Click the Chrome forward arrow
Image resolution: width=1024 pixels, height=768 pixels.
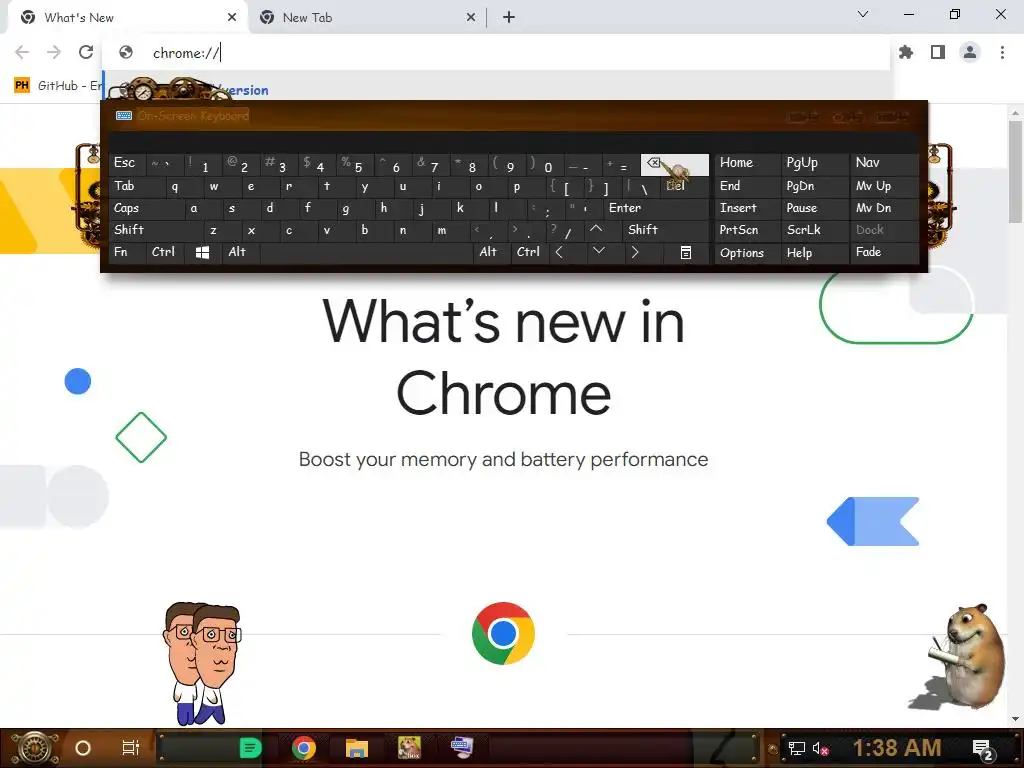coord(54,52)
